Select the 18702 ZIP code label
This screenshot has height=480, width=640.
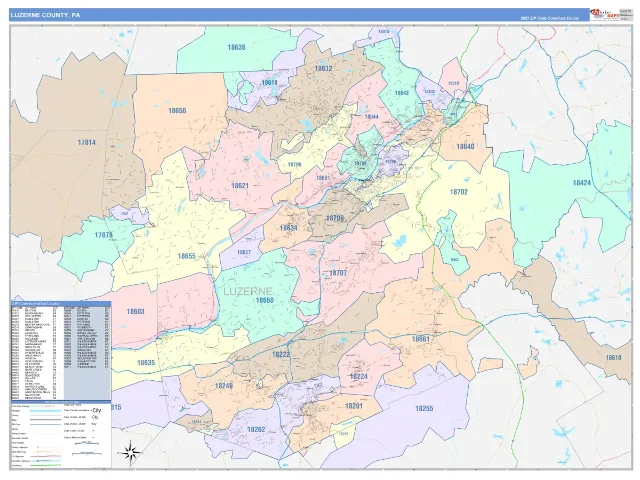click(x=458, y=192)
